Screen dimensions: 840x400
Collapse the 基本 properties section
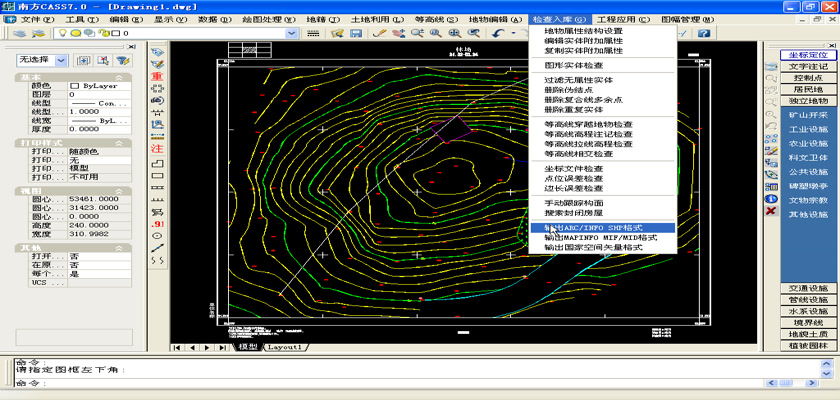pyautogui.click(x=119, y=78)
